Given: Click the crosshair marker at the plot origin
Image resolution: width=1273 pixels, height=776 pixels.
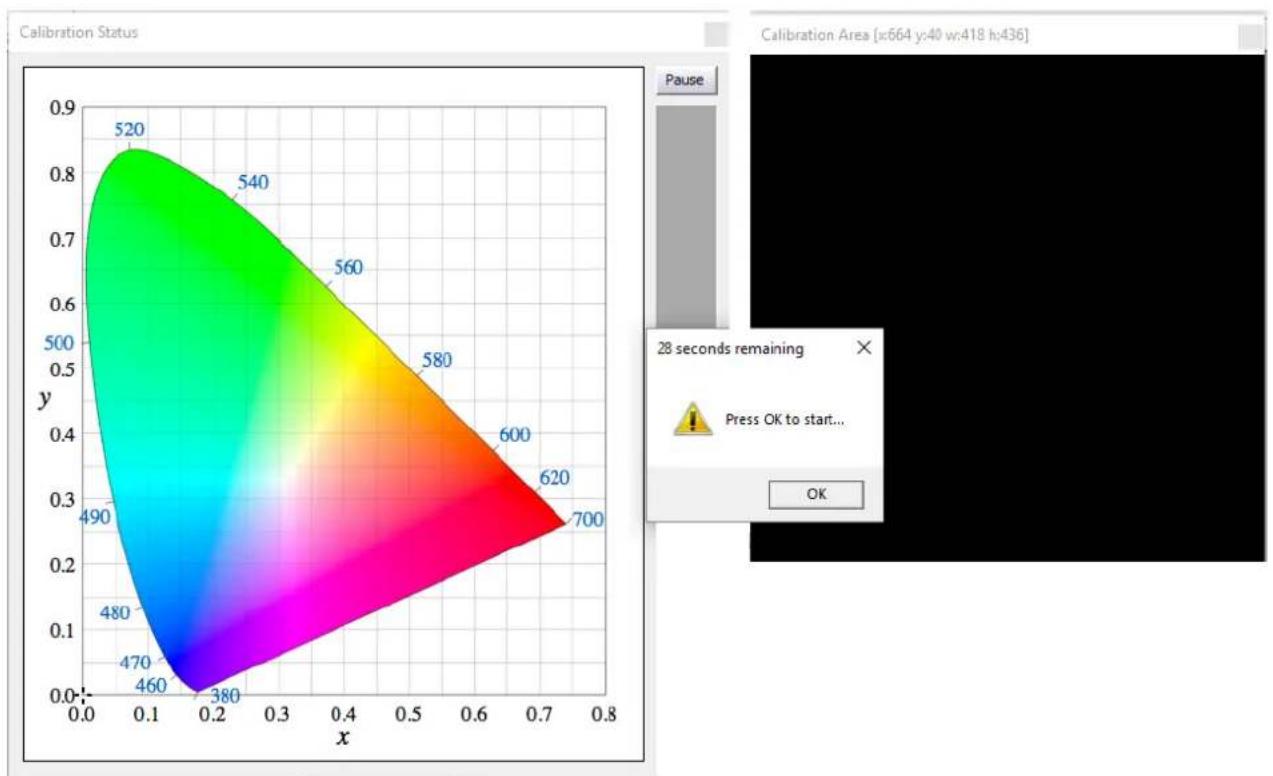Looking at the screenshot, I should click(x=84, y=693).
